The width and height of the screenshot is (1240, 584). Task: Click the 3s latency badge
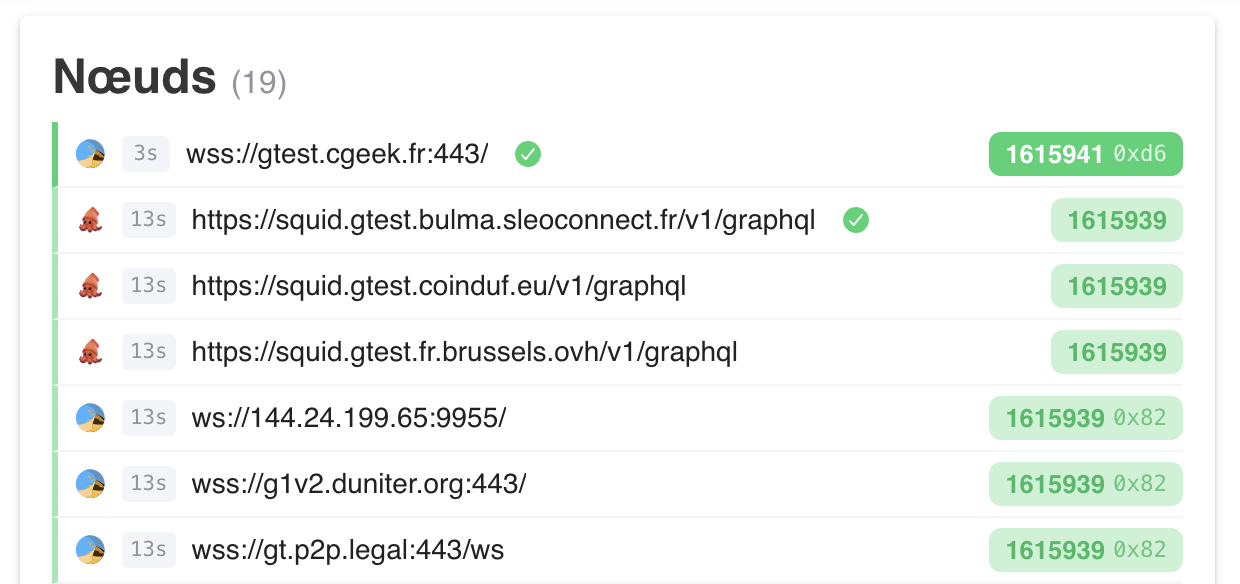click(146, 154)
